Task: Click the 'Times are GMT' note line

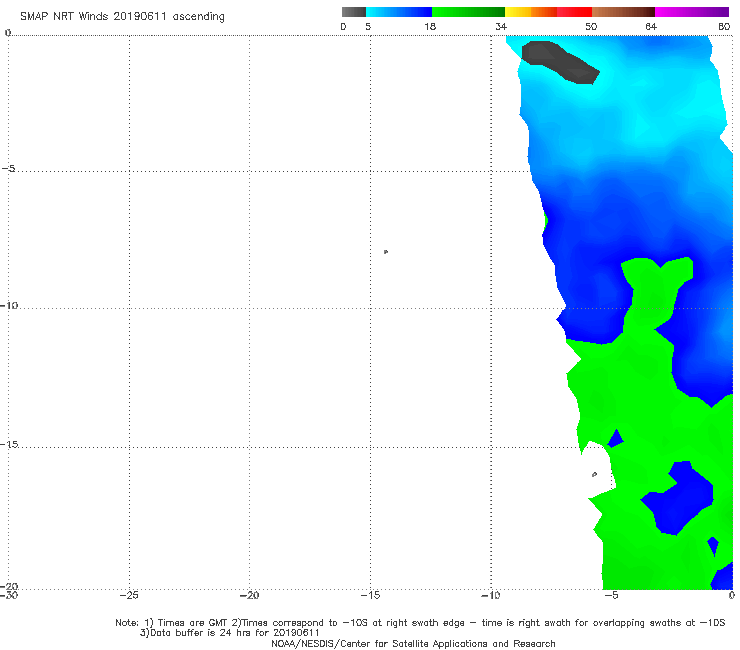Action: [x=420, y=623]
